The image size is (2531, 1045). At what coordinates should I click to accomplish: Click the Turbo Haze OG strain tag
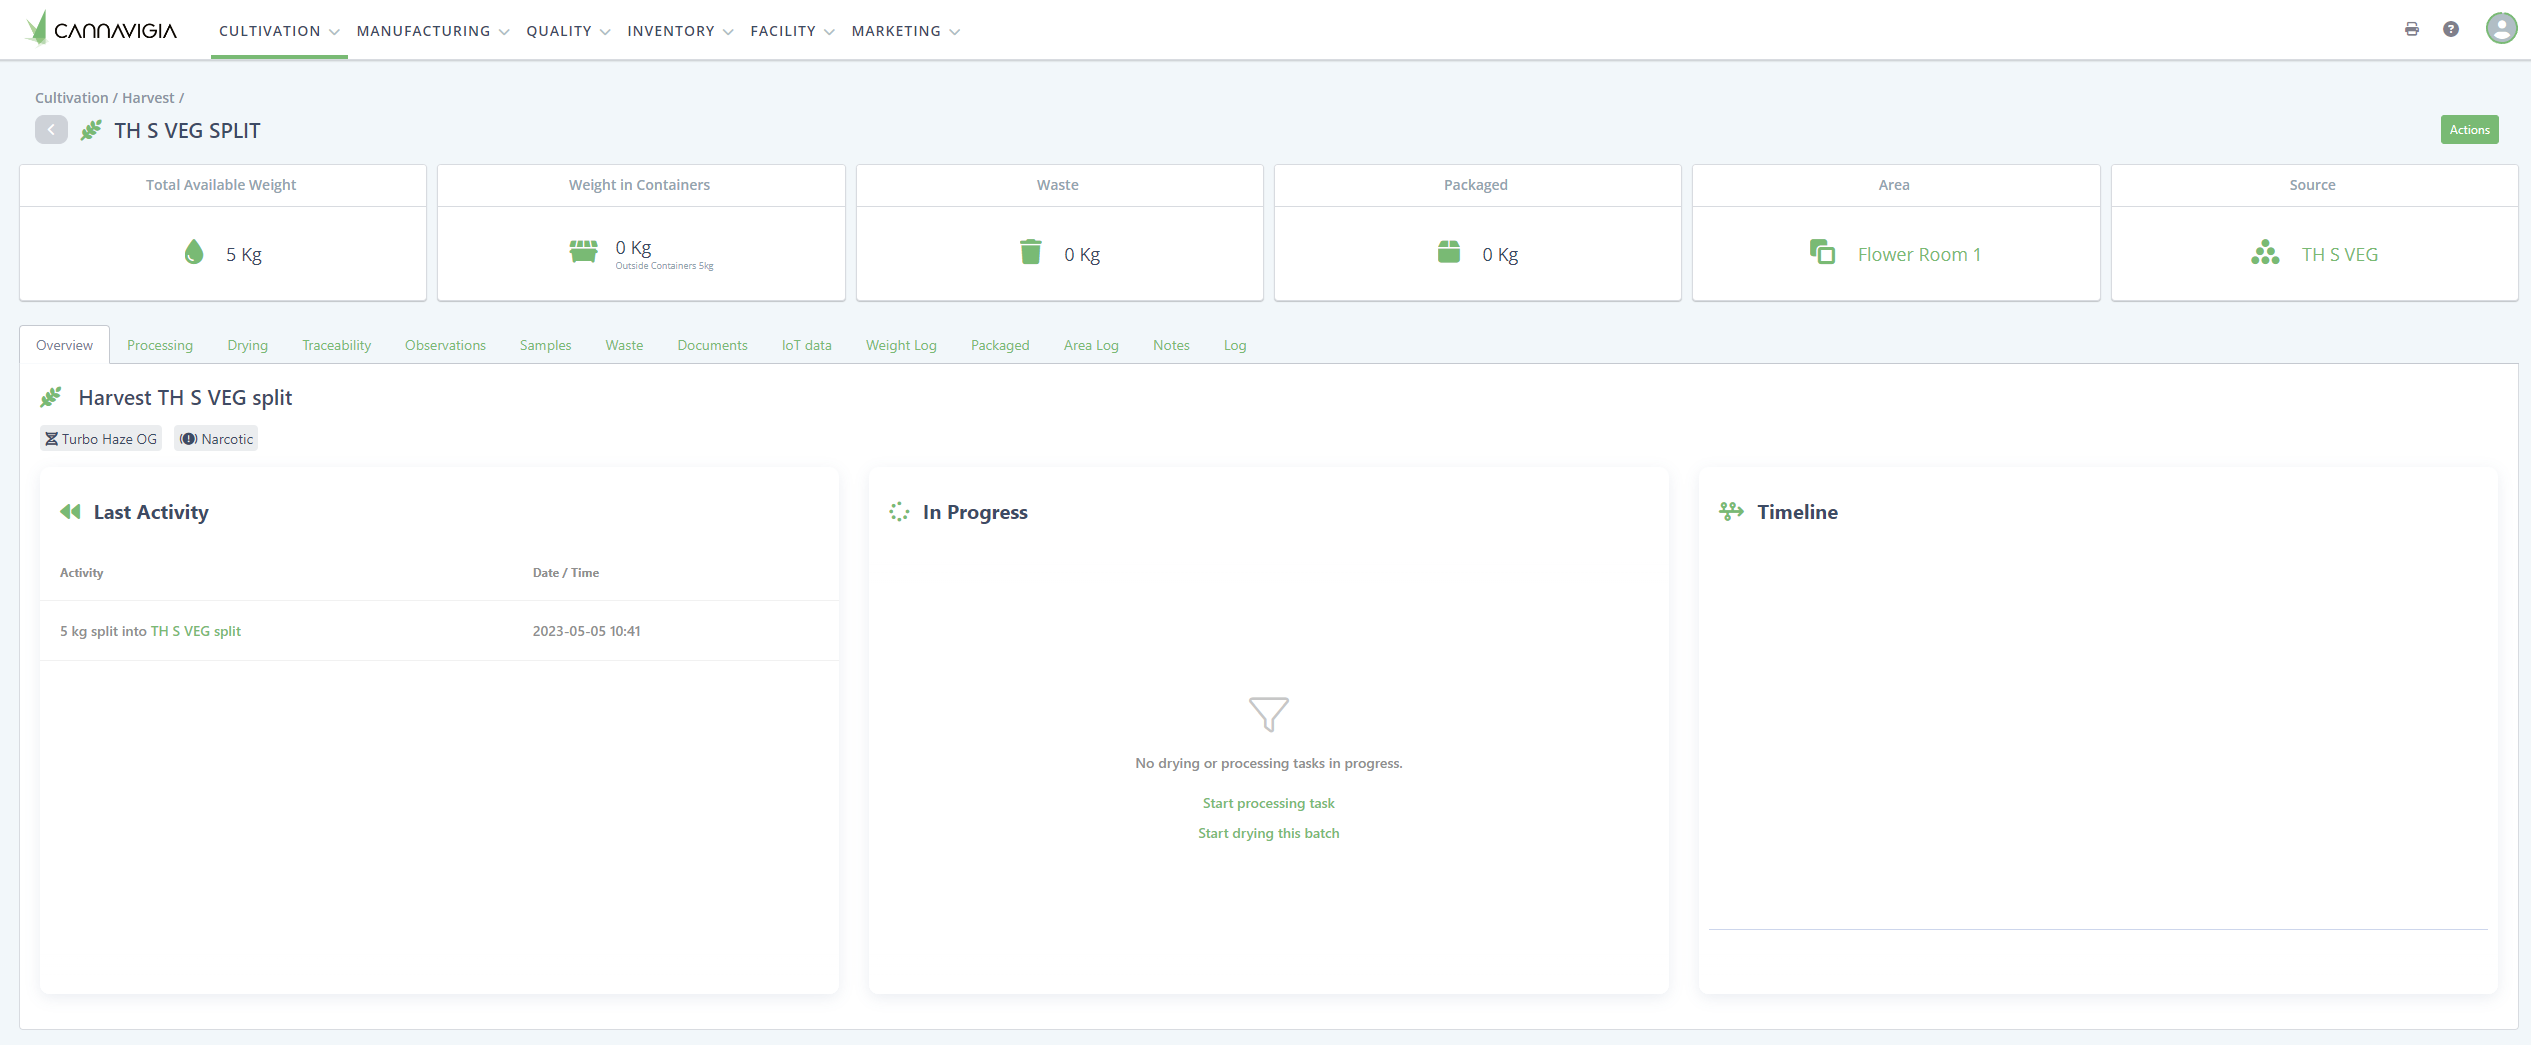point(101,439)
